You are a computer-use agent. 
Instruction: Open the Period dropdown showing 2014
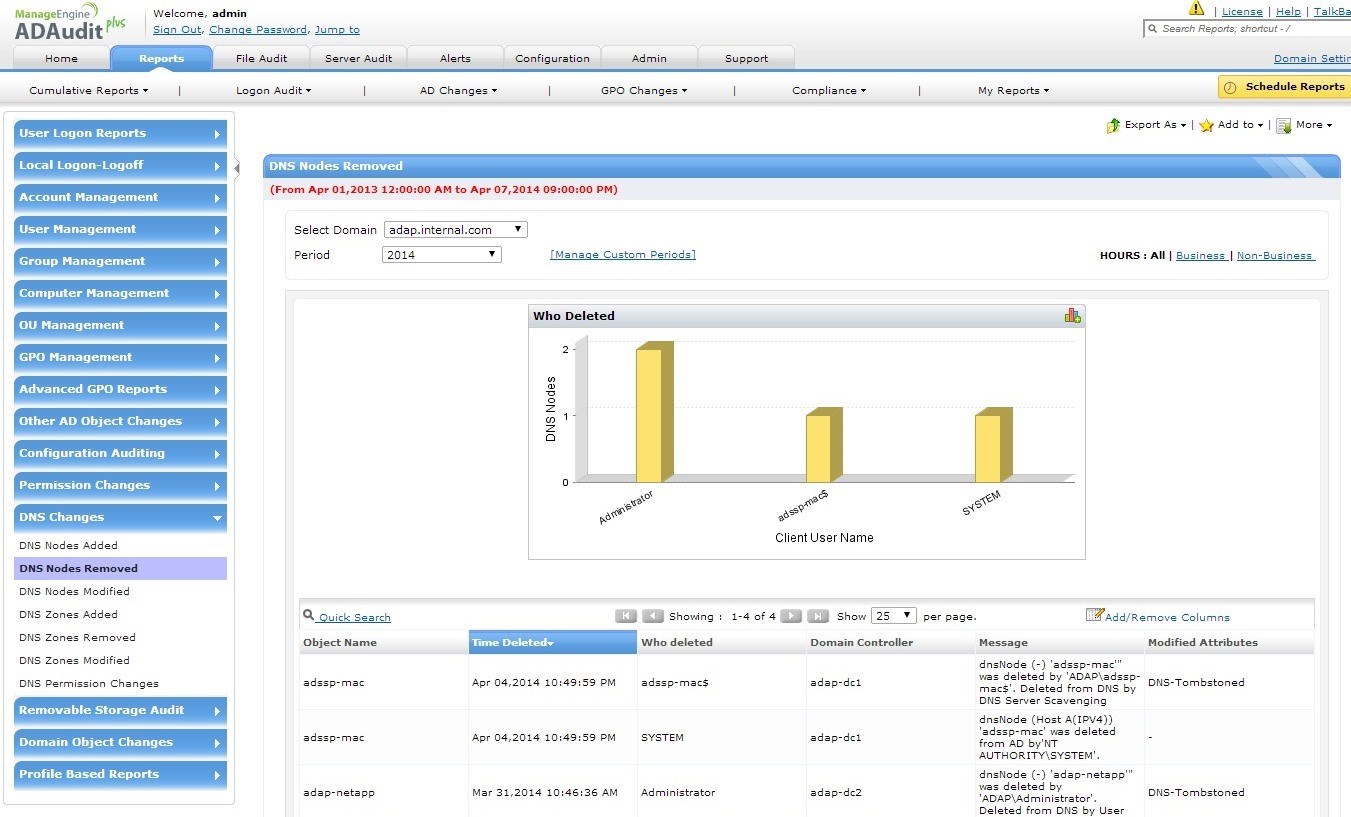pyautogui.click(x=441, y=255)
